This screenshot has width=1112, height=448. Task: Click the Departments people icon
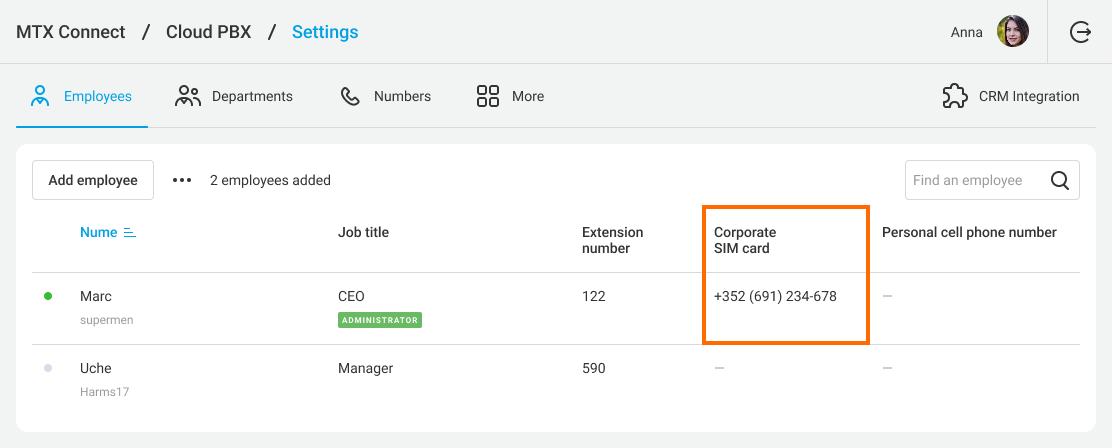coord(188,96)
